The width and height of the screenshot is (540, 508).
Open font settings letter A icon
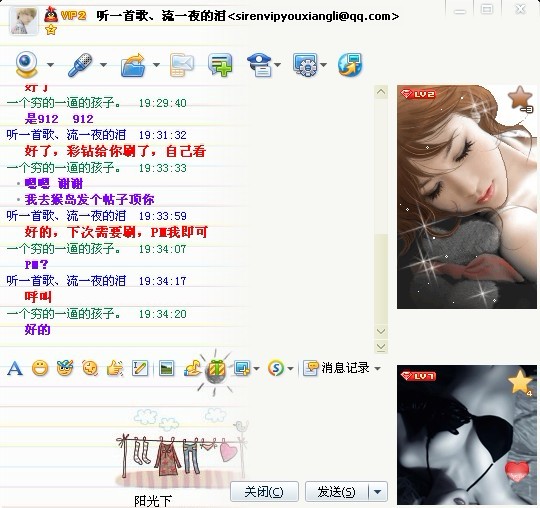point(15,369)
